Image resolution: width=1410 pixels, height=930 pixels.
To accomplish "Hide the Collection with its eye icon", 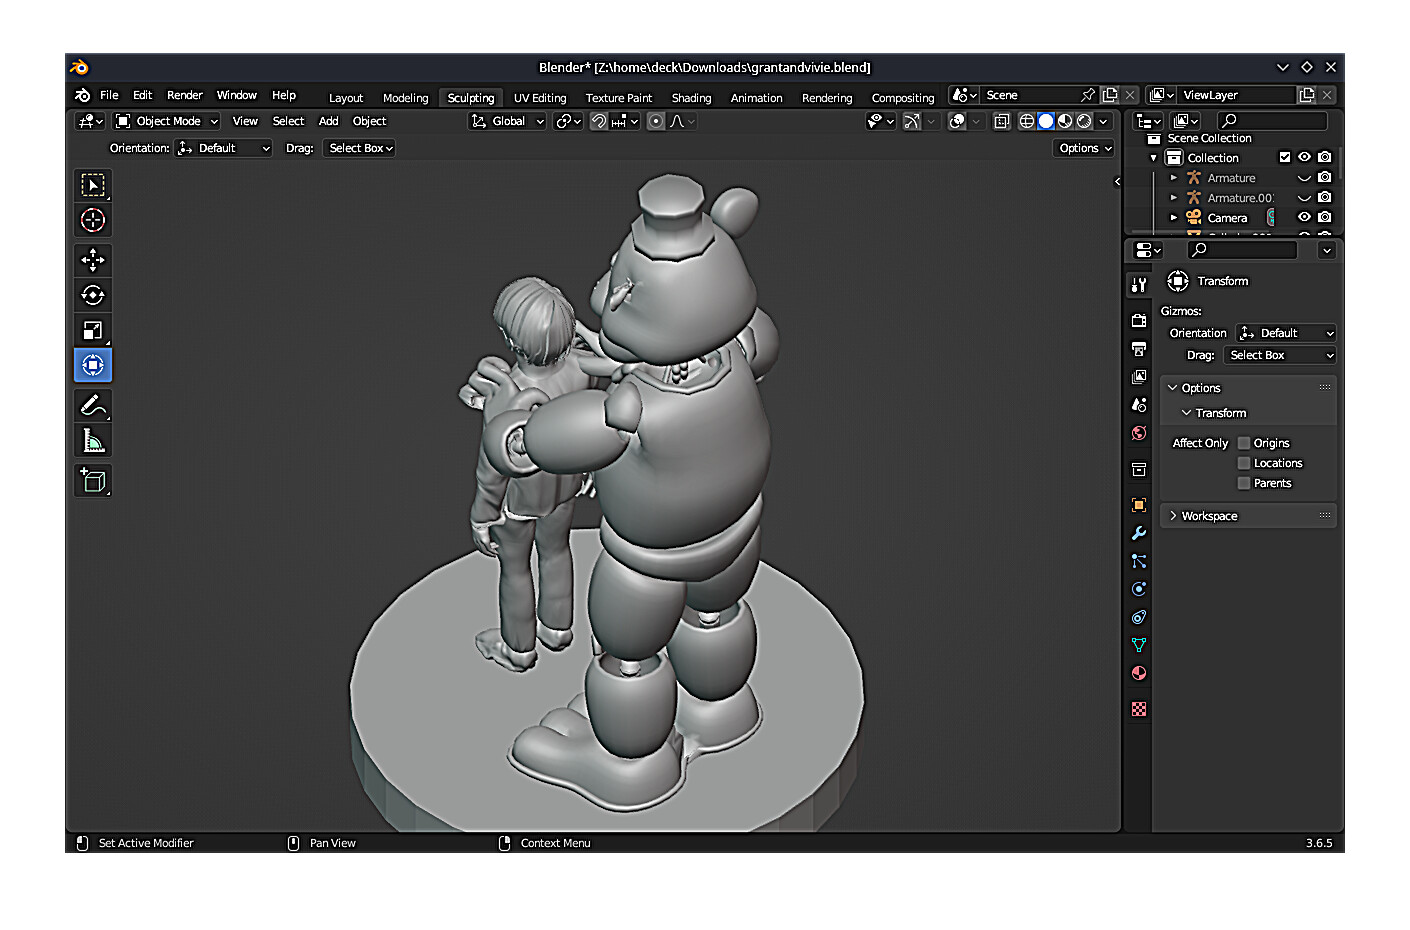I will 1304,157.
